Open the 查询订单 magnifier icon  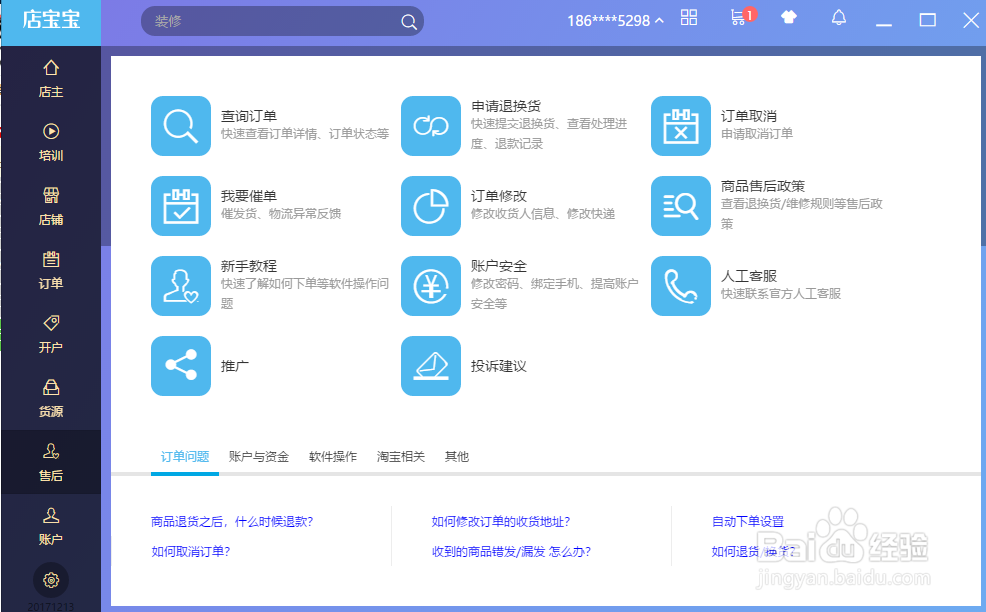click(x=180, y=126)
